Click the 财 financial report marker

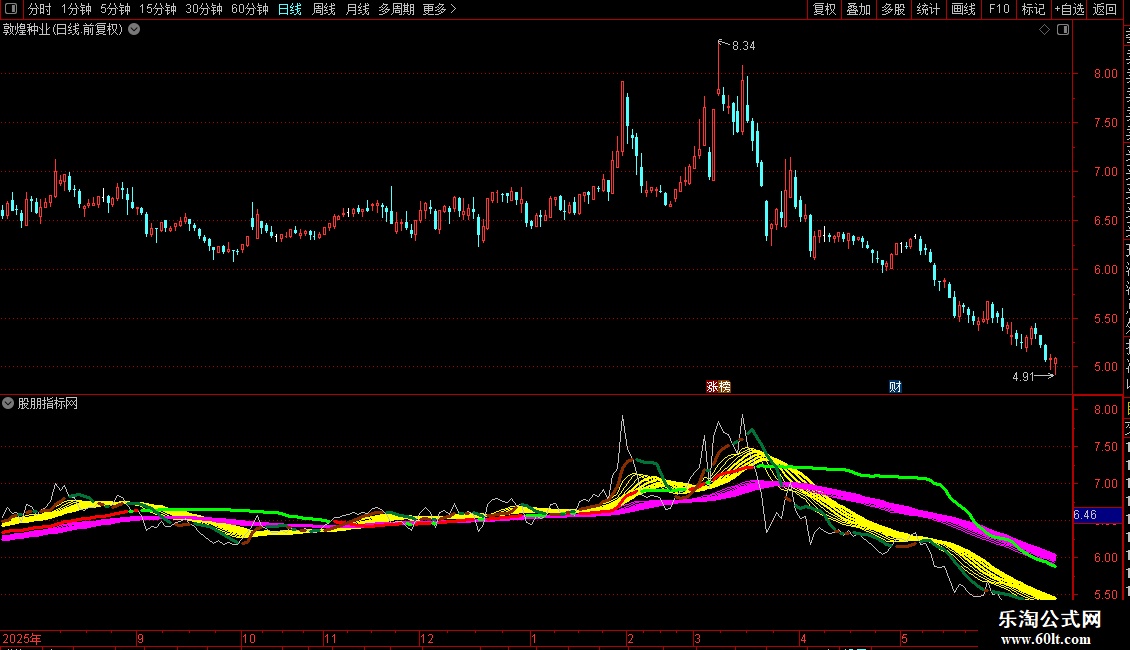pos(895,387)
